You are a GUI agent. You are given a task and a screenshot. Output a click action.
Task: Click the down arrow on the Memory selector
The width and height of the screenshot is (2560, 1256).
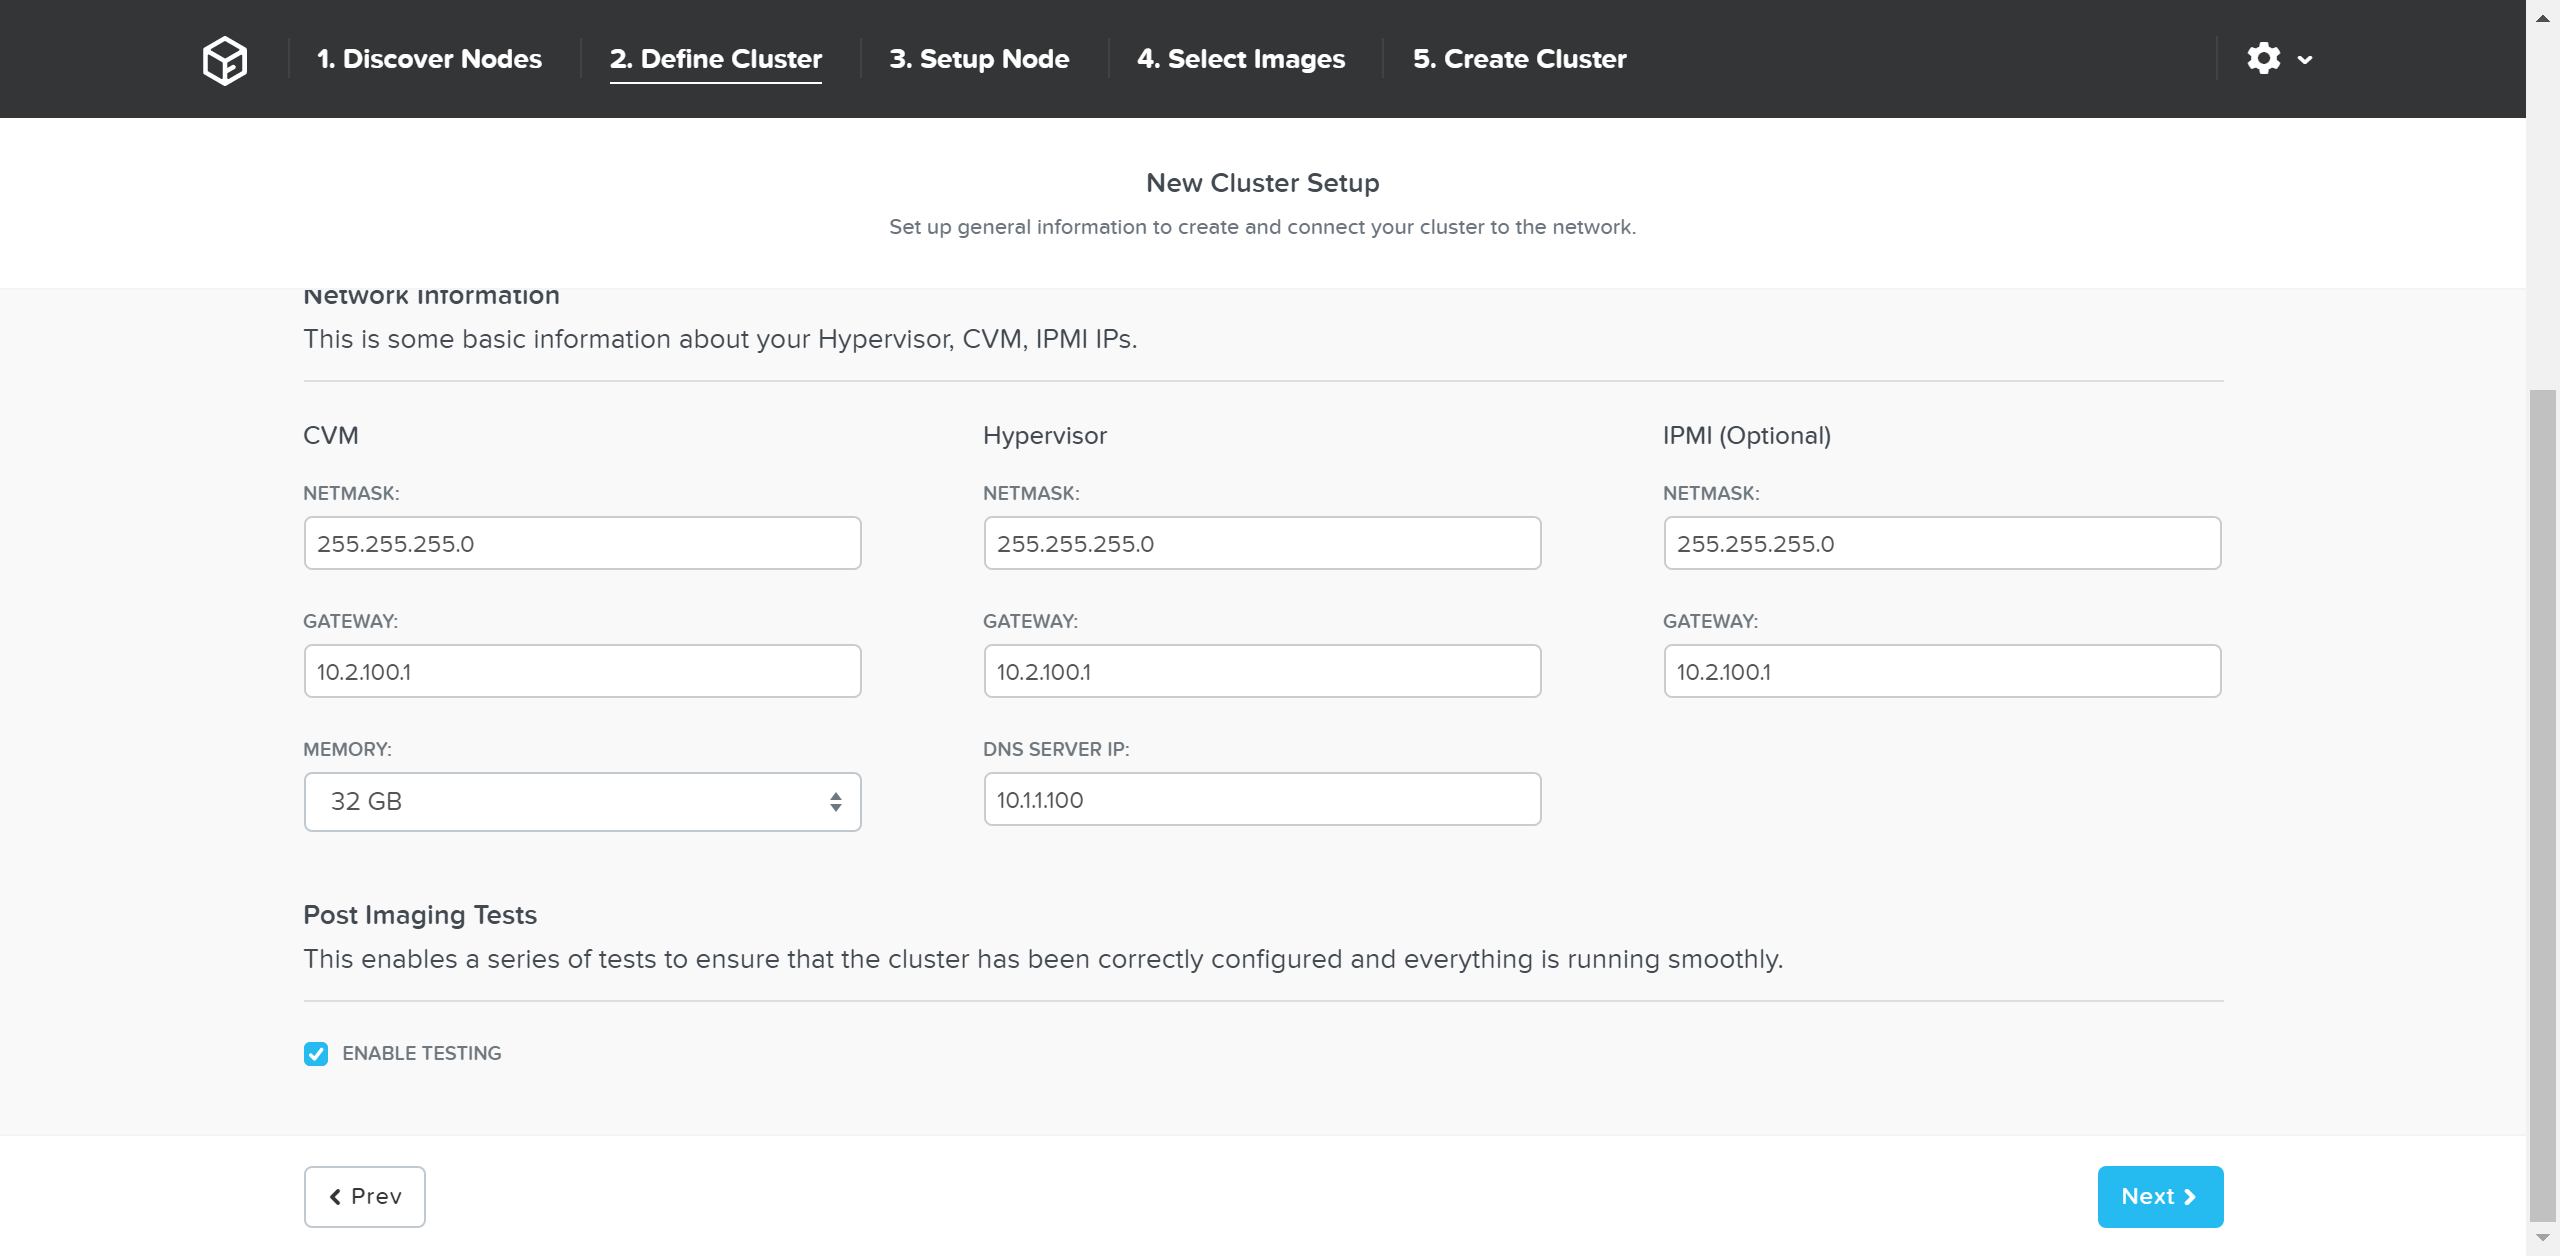[x=836, y=808]
